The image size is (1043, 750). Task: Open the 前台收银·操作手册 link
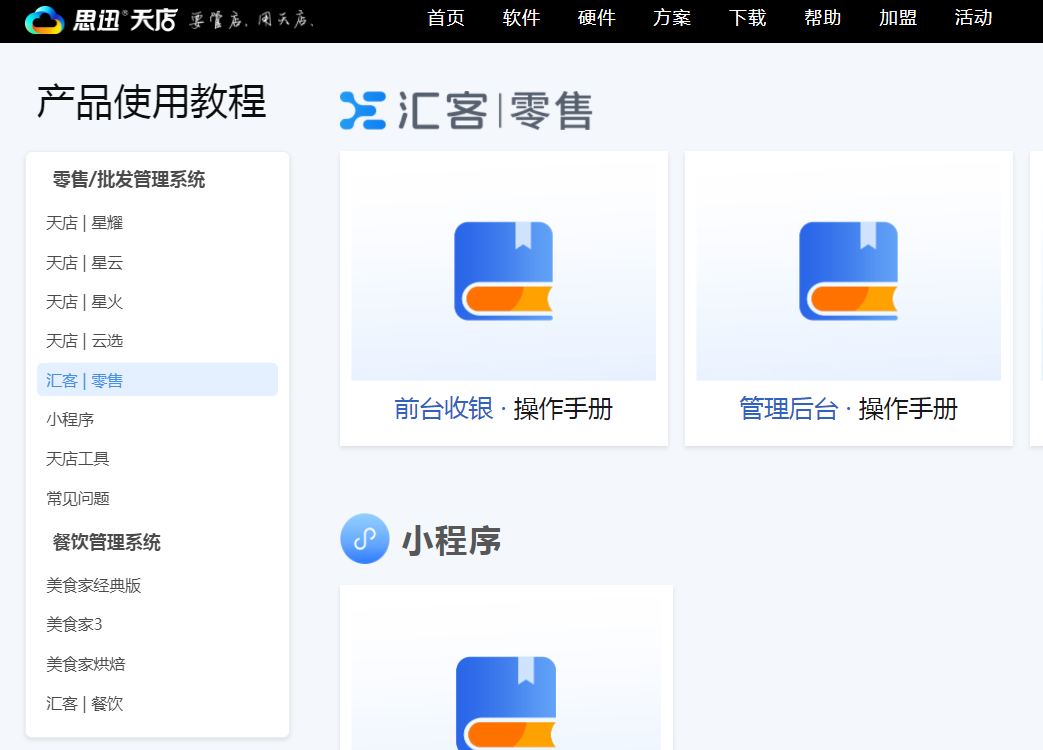coord(503,408)
